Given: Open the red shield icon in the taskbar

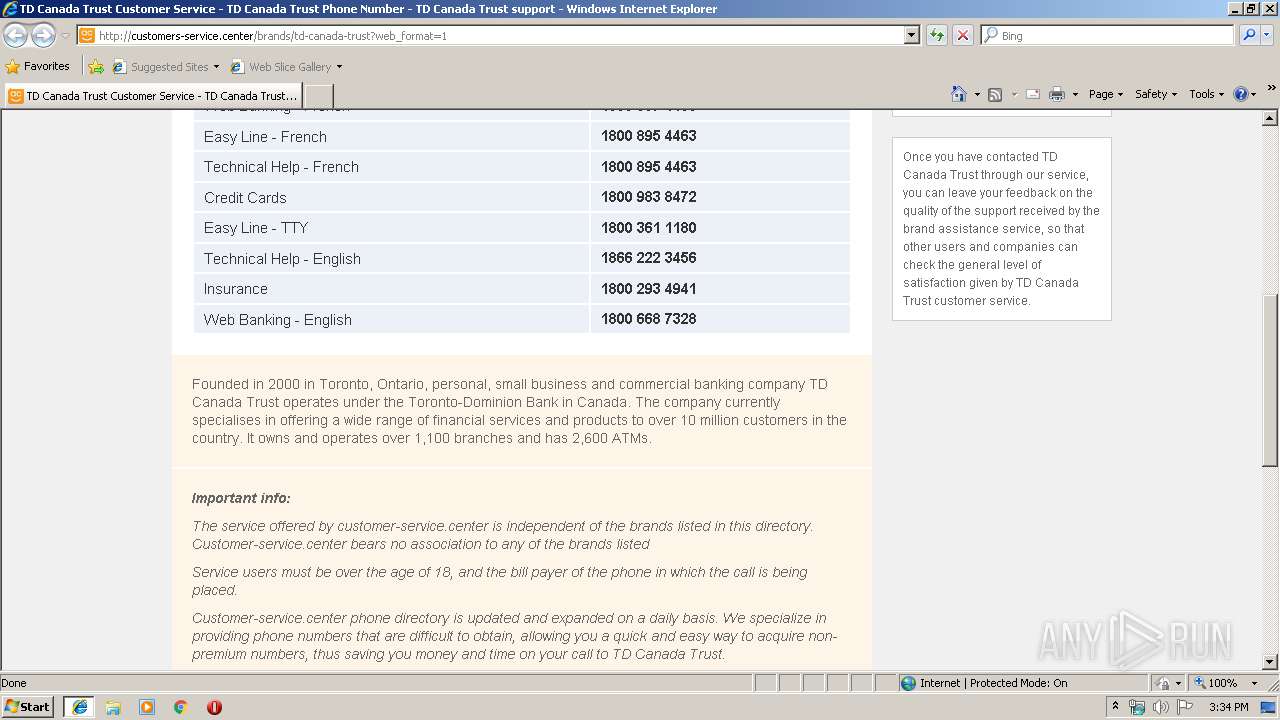Looking at the screenshot, I should pos(214,707).
